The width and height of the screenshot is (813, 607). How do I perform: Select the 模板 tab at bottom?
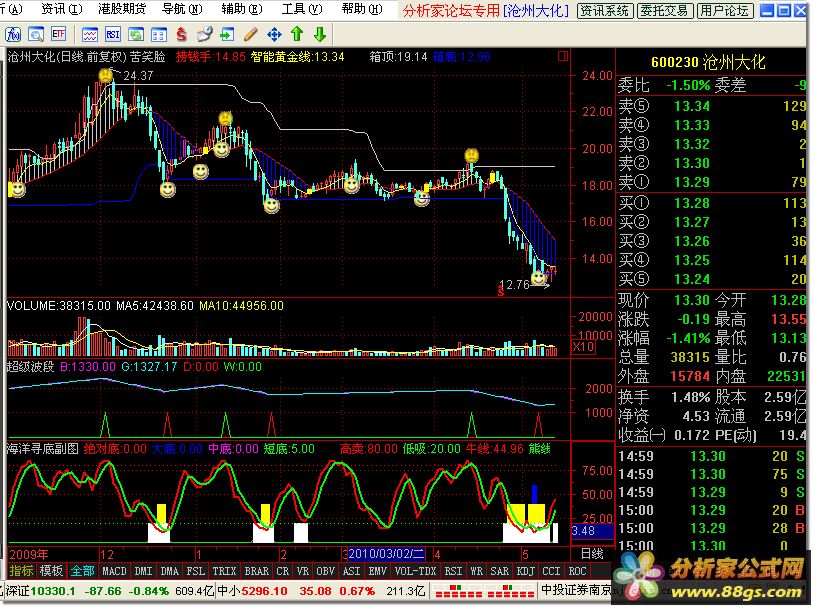tap(51, 571)
